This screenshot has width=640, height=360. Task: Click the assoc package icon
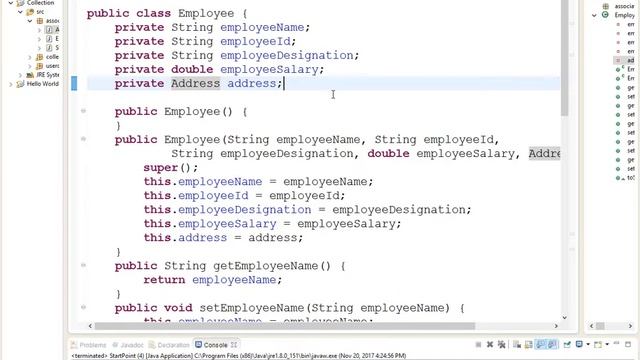click(40, 21)
